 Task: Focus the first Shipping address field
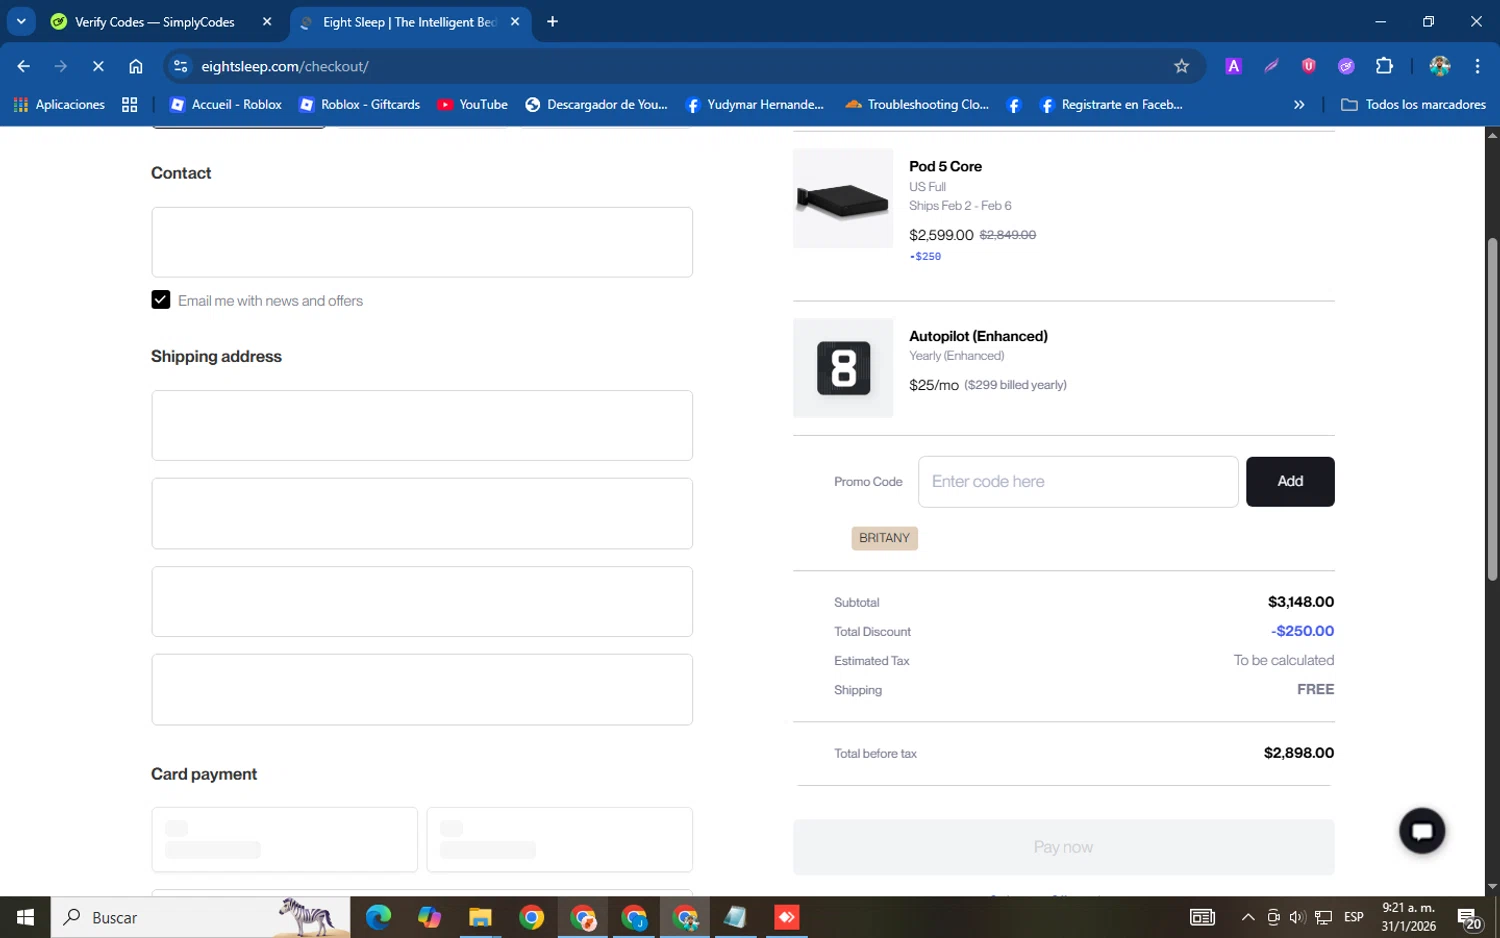[422, 425]
